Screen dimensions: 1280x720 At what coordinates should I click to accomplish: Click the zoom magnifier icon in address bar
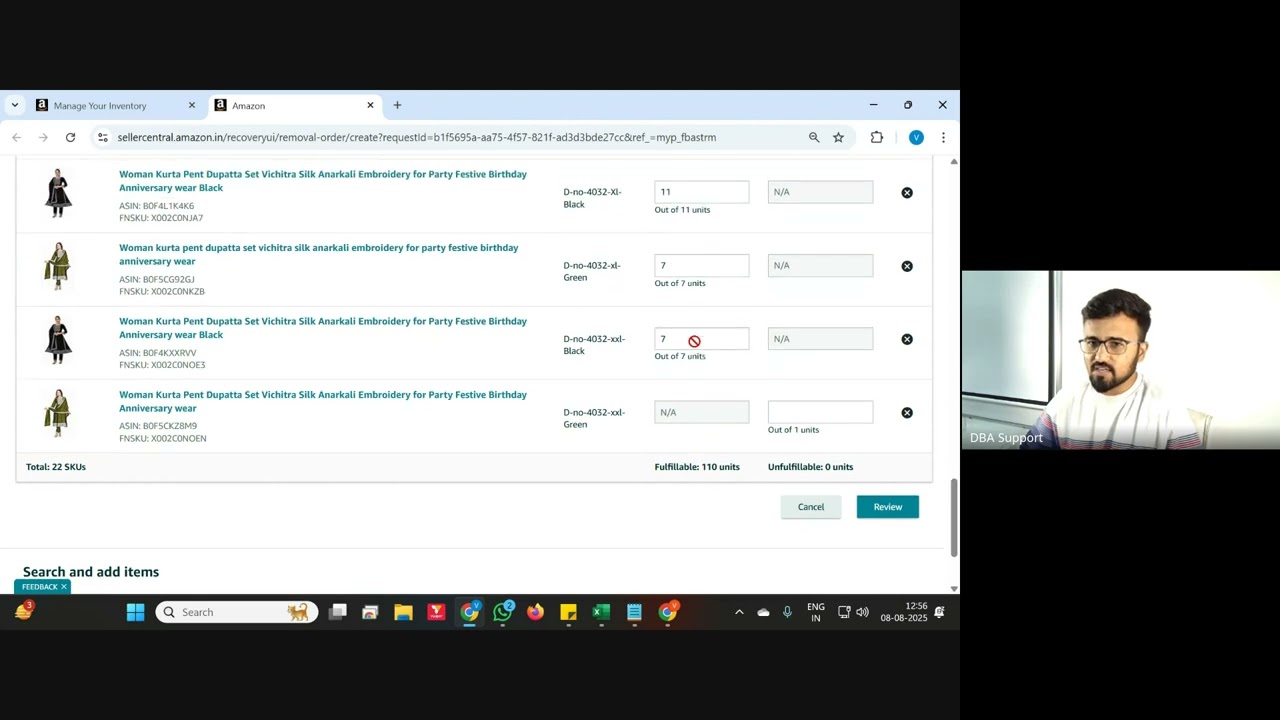pyautogui.click(x=814, y=137)
